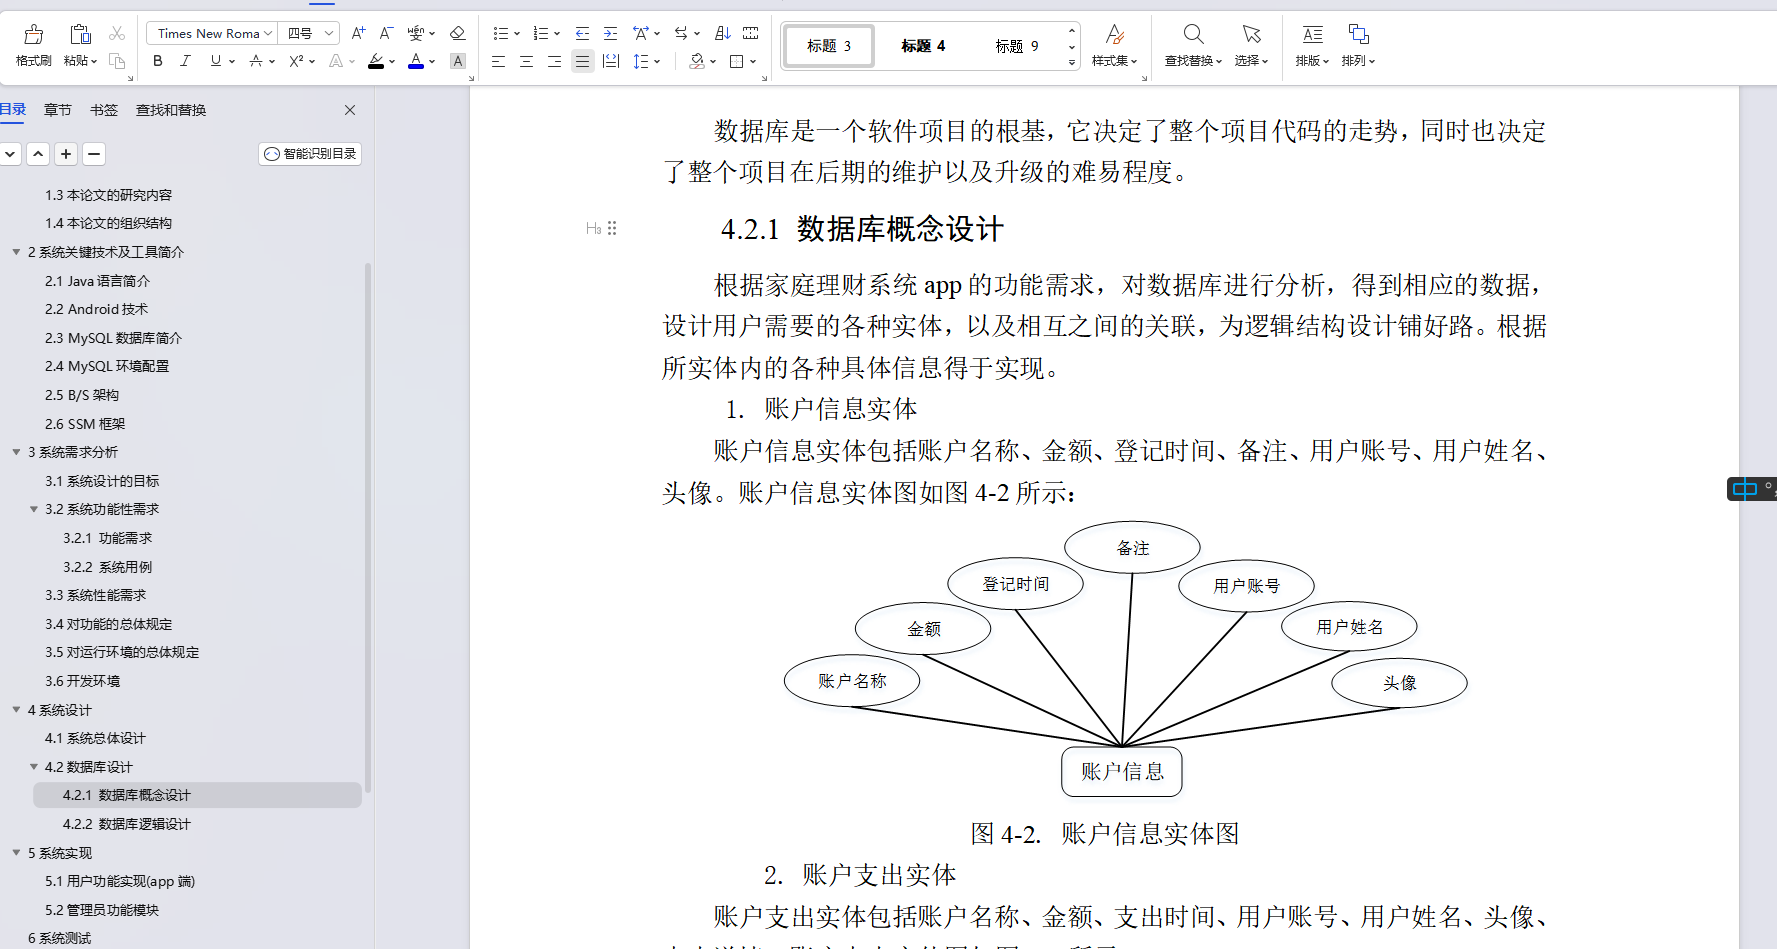Switch to the 章节 tab
Viewport: 1777px width, 949px height.
pyautogui.click(x=58, y=110)
